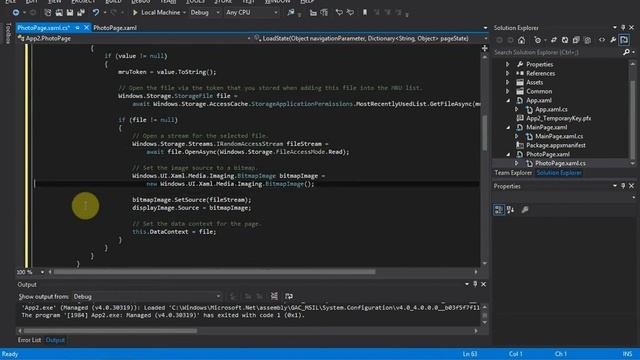The height and width of the screenshot is (360, 640).
Task: Open the Toolbox side panel
Action: click(x=8, y=33)
